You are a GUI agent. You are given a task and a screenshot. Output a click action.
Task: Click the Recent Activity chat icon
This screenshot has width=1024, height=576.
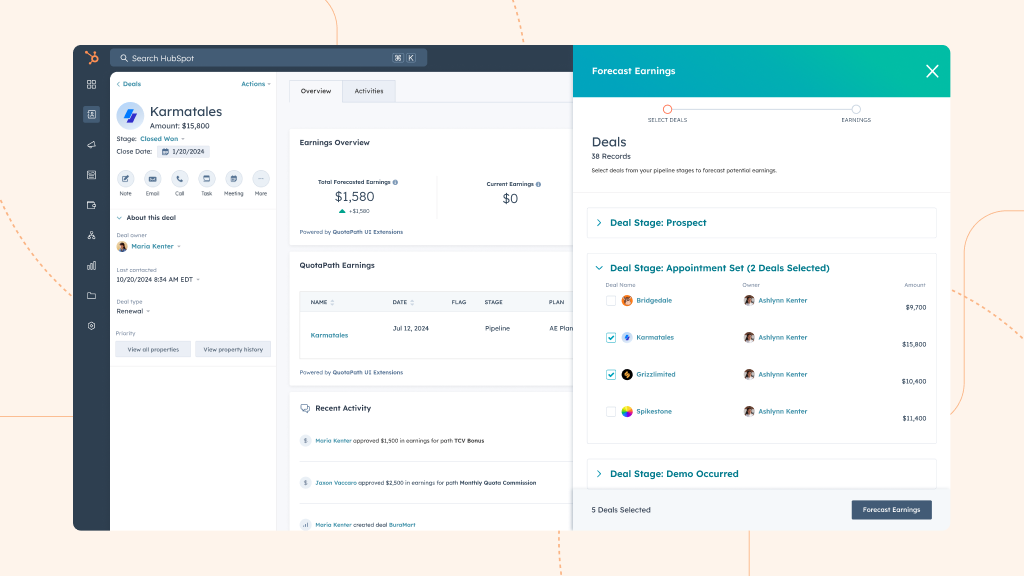coord(305,408)
